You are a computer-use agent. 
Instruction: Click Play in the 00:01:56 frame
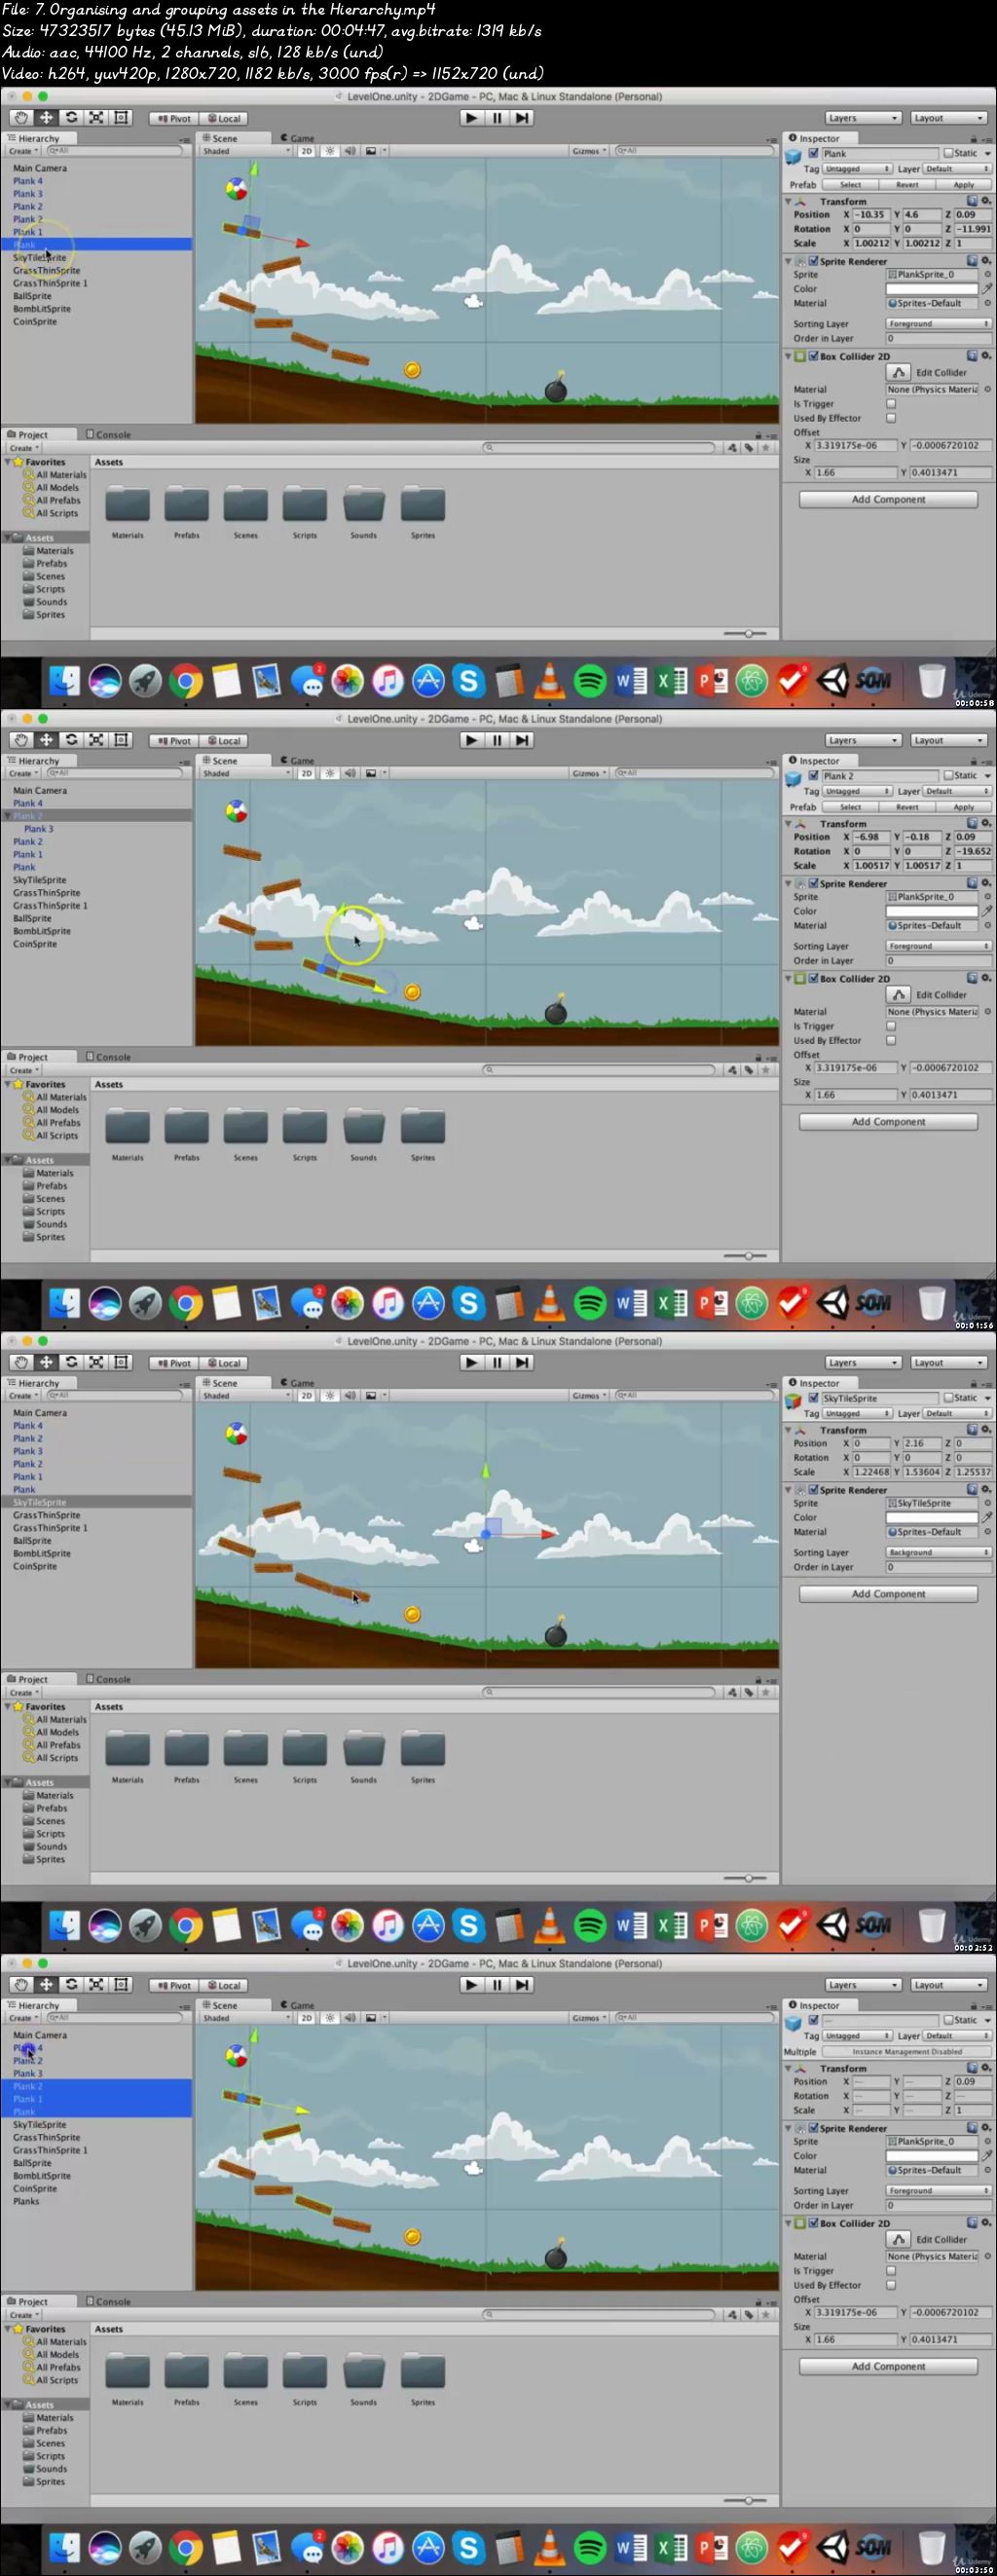point(471,740)
